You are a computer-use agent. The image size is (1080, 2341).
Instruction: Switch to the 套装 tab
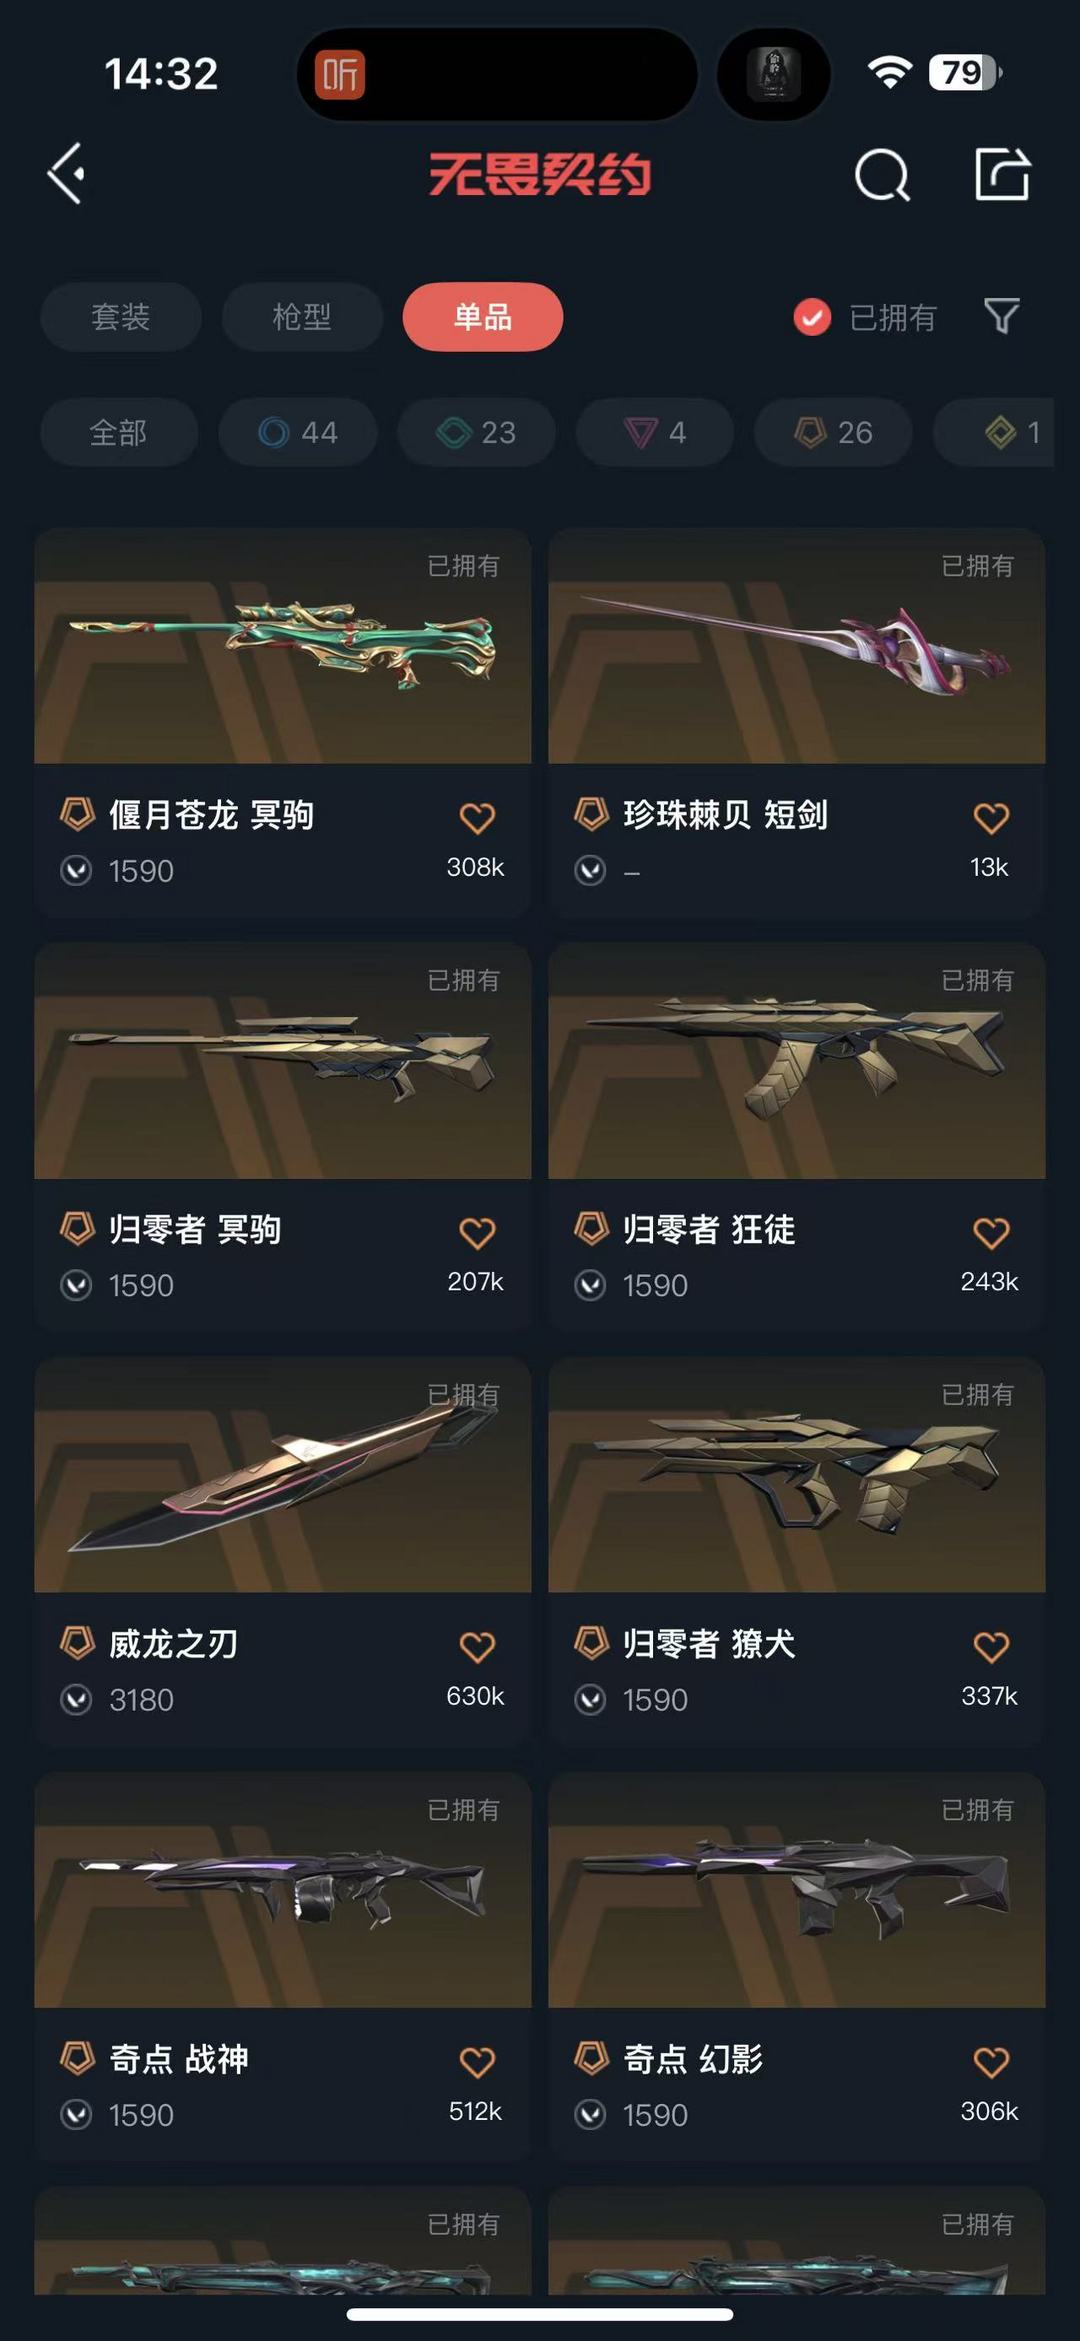point(121,317)
